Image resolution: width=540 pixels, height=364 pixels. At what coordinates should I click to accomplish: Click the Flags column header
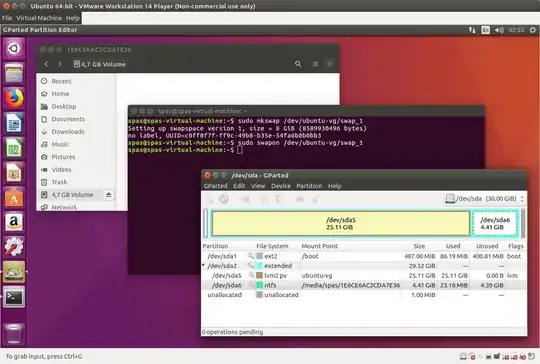pos(516,246)
